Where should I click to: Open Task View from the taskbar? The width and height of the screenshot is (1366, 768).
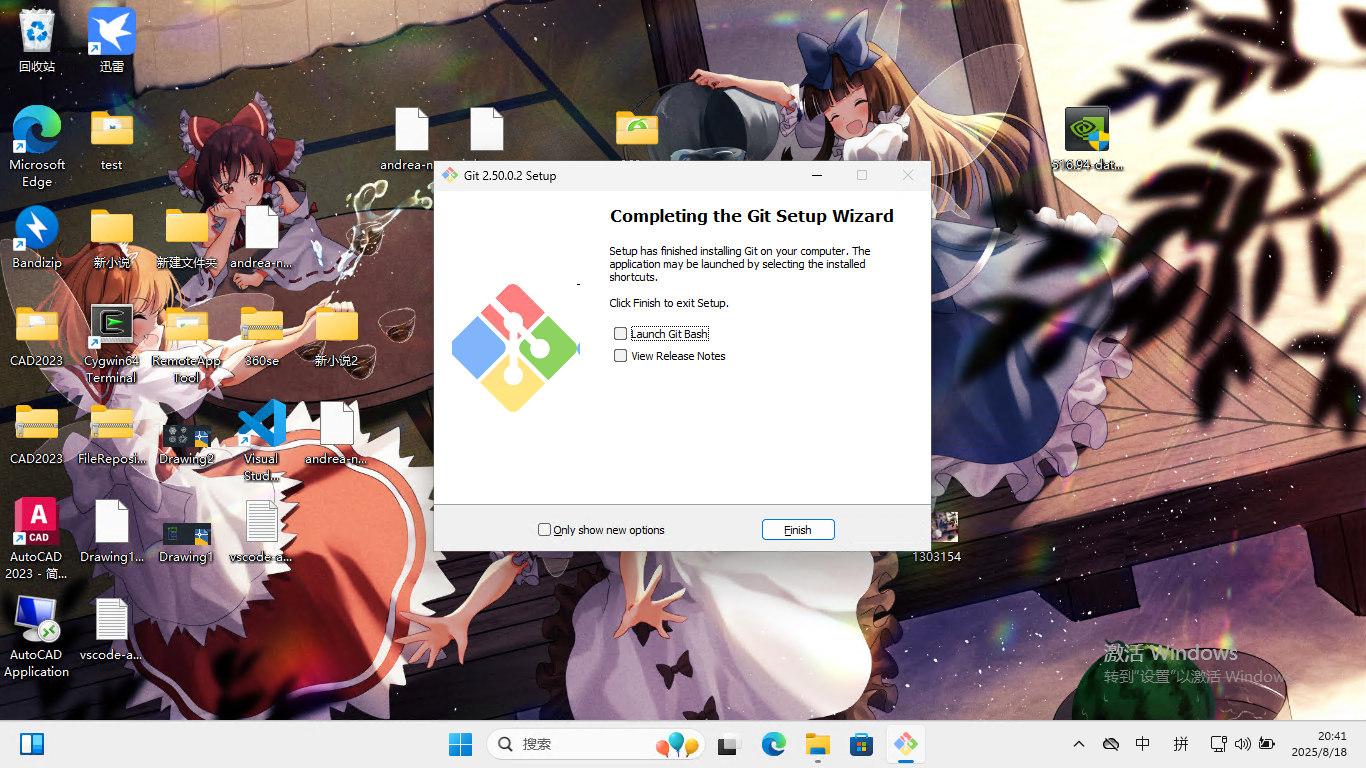[728, 744]
